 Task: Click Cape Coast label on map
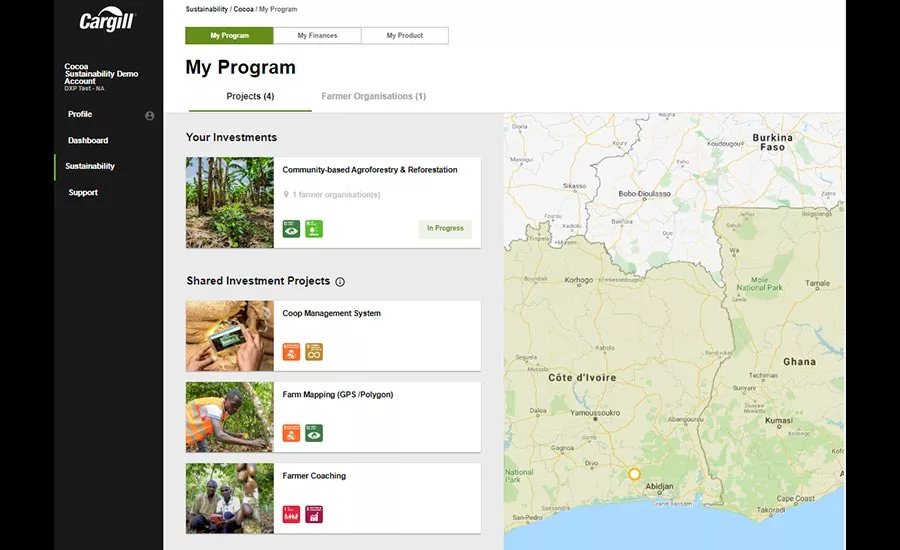tap(796, 498)
